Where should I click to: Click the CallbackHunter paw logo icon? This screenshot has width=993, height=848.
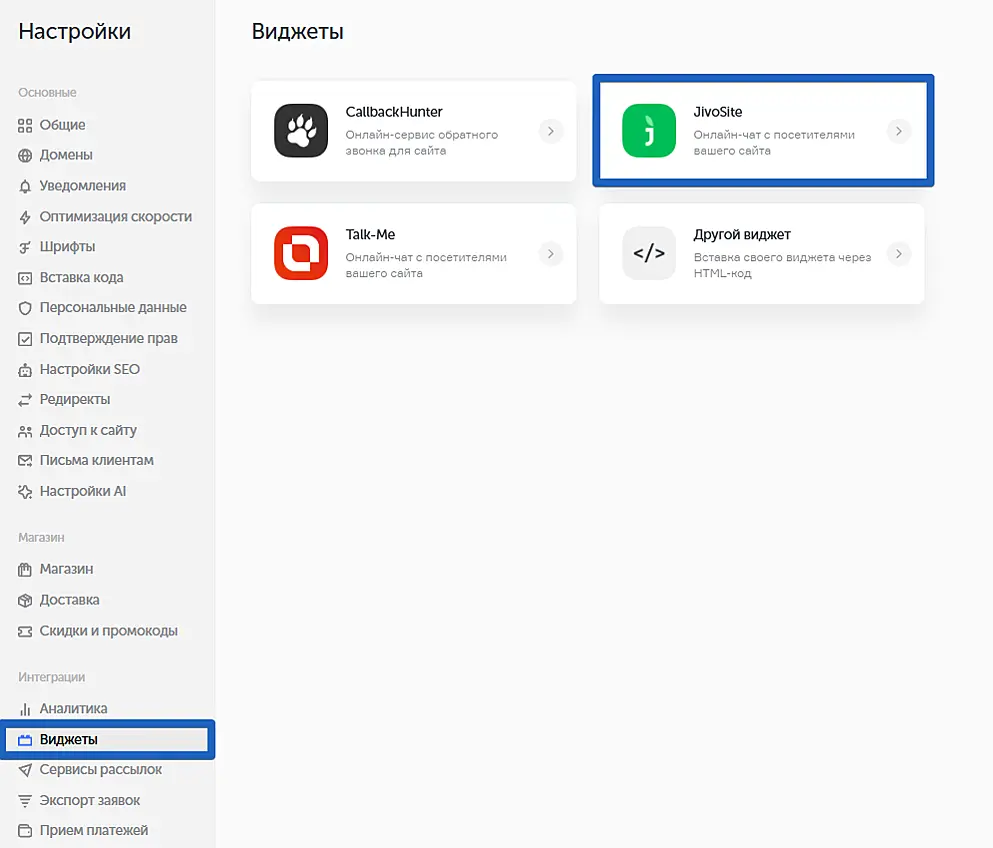click(301, 131)
